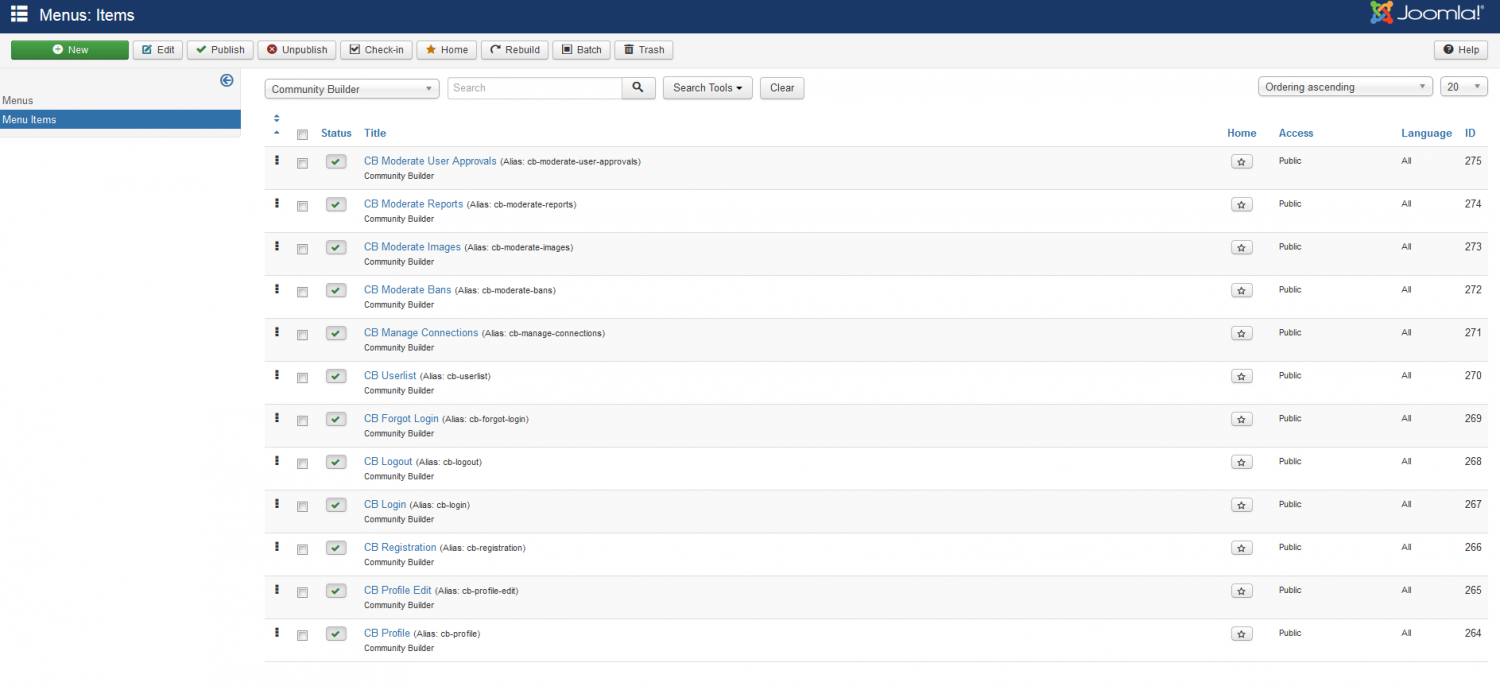Check the CB Moderate Images checkbox
This screenshot has height=690, width=1500.
(x=302, y=249)
